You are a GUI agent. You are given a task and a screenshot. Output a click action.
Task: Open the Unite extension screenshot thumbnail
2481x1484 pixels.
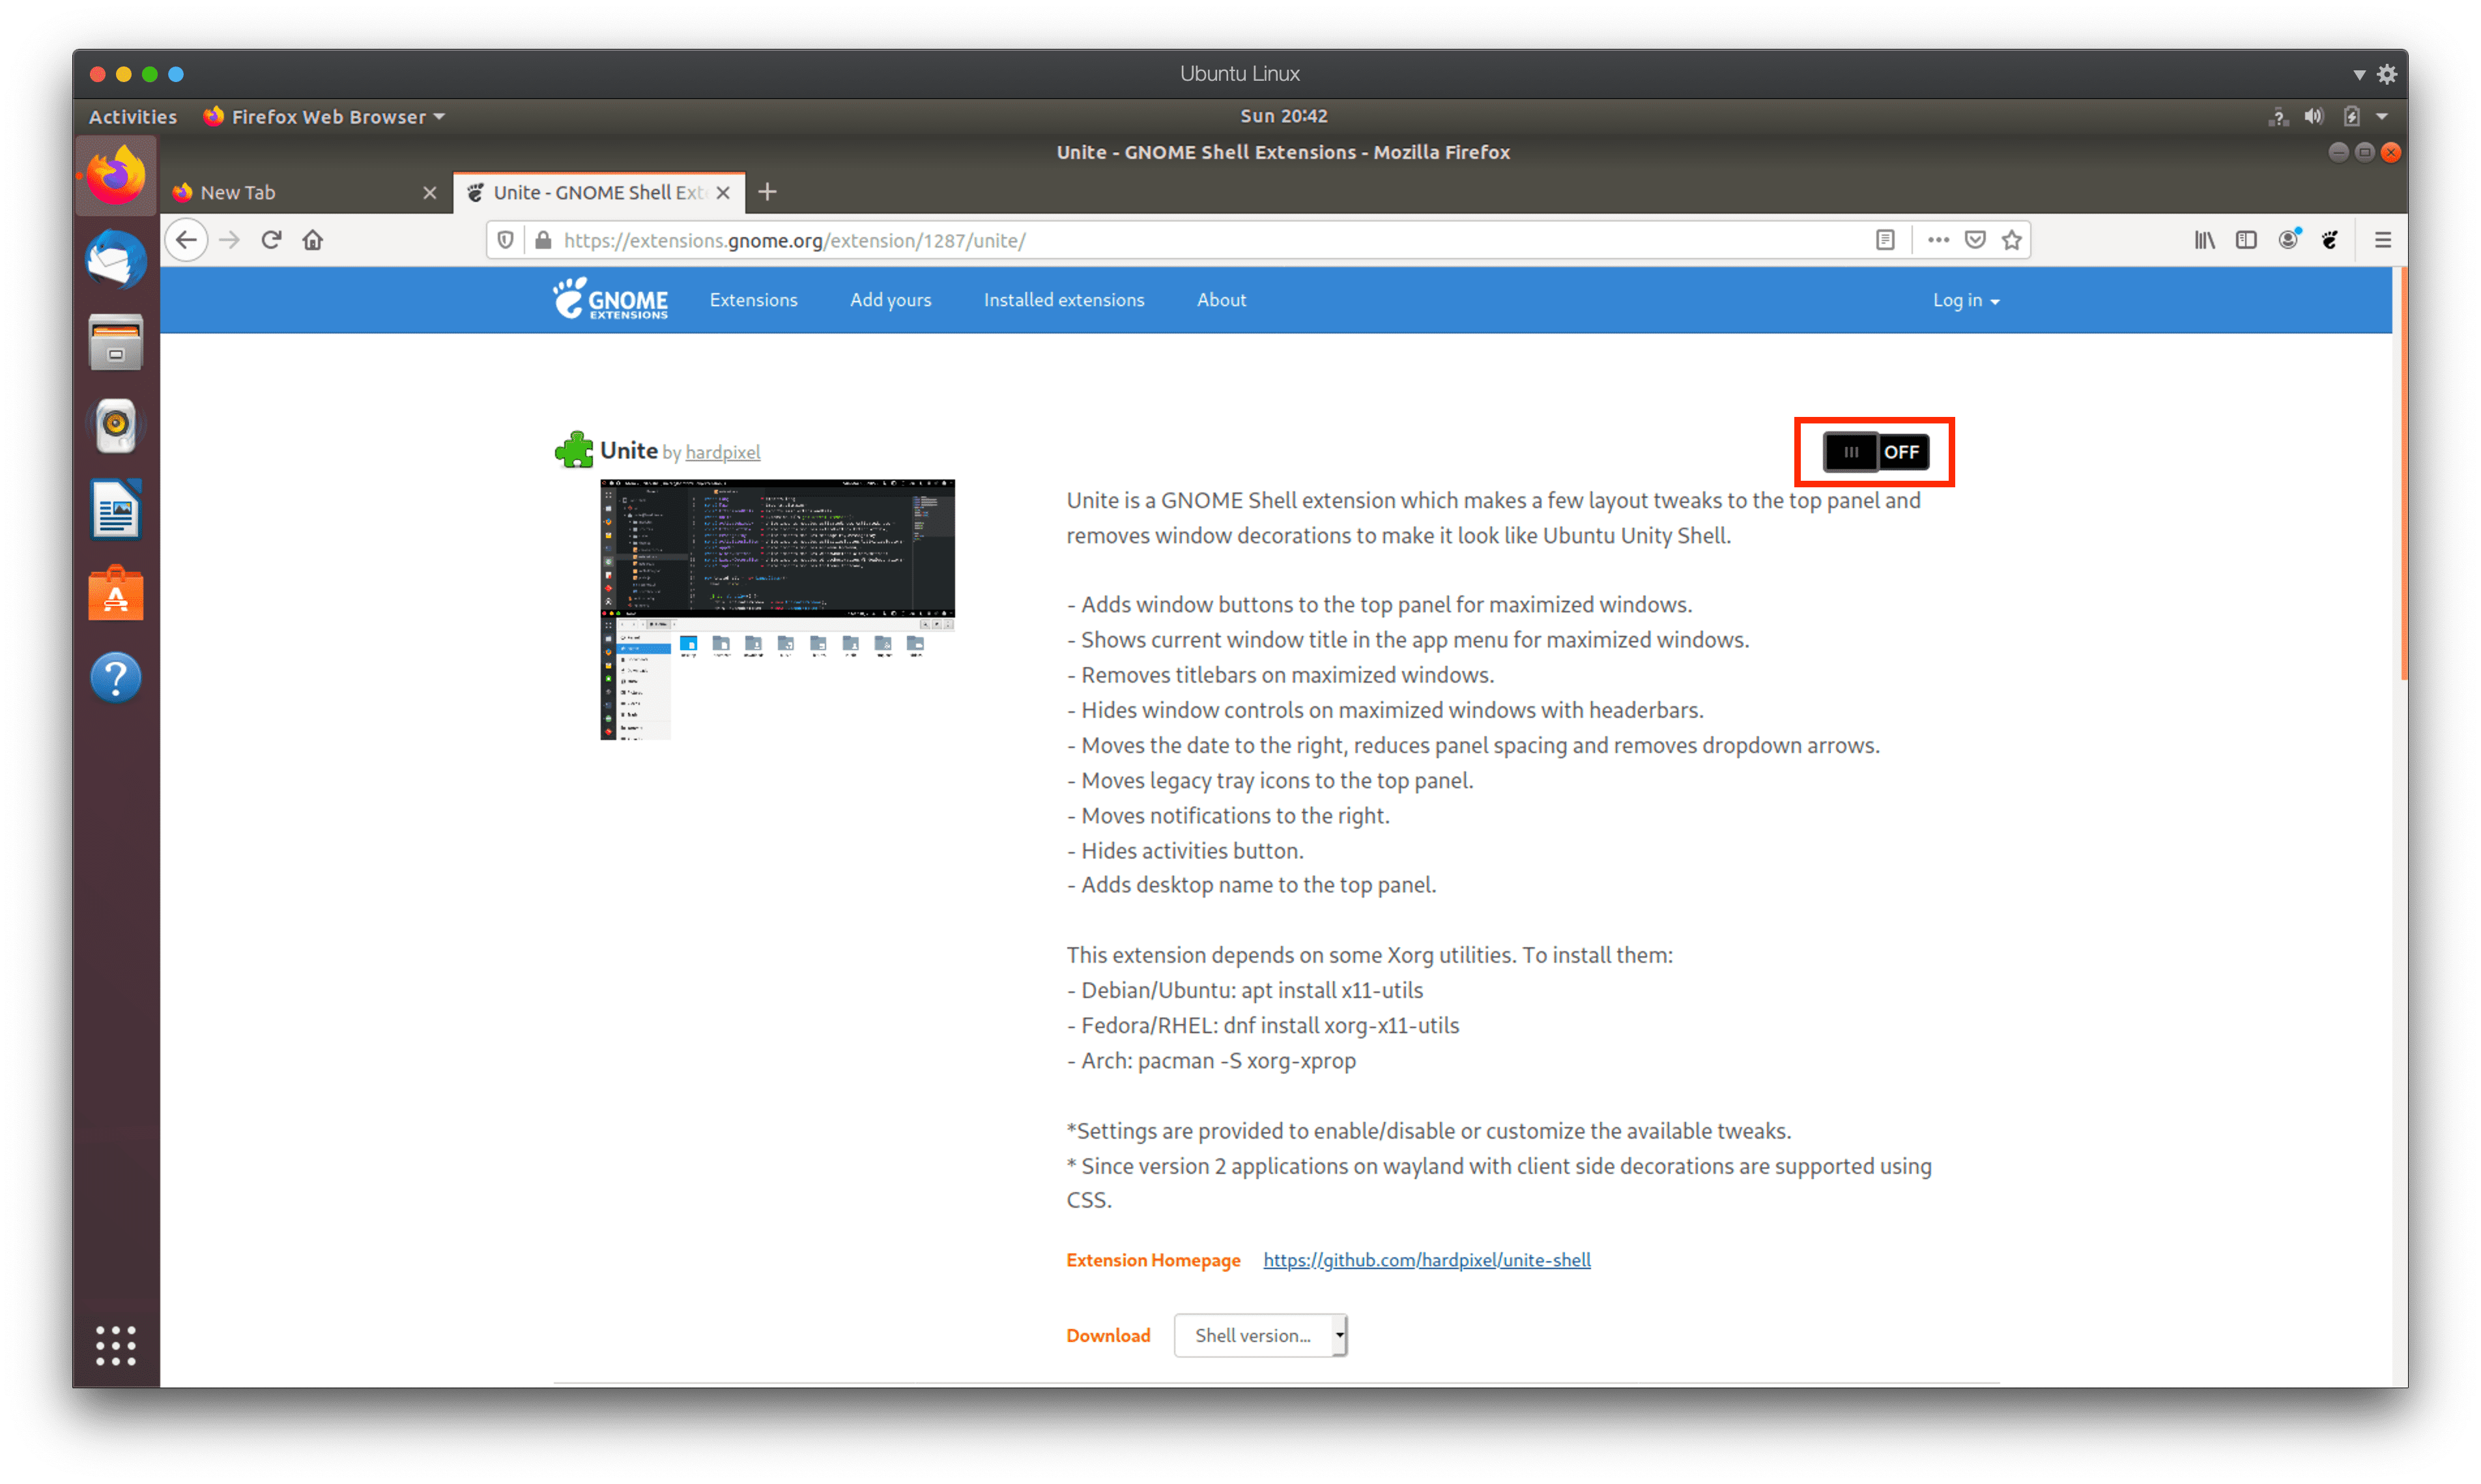tap(777, 609)
